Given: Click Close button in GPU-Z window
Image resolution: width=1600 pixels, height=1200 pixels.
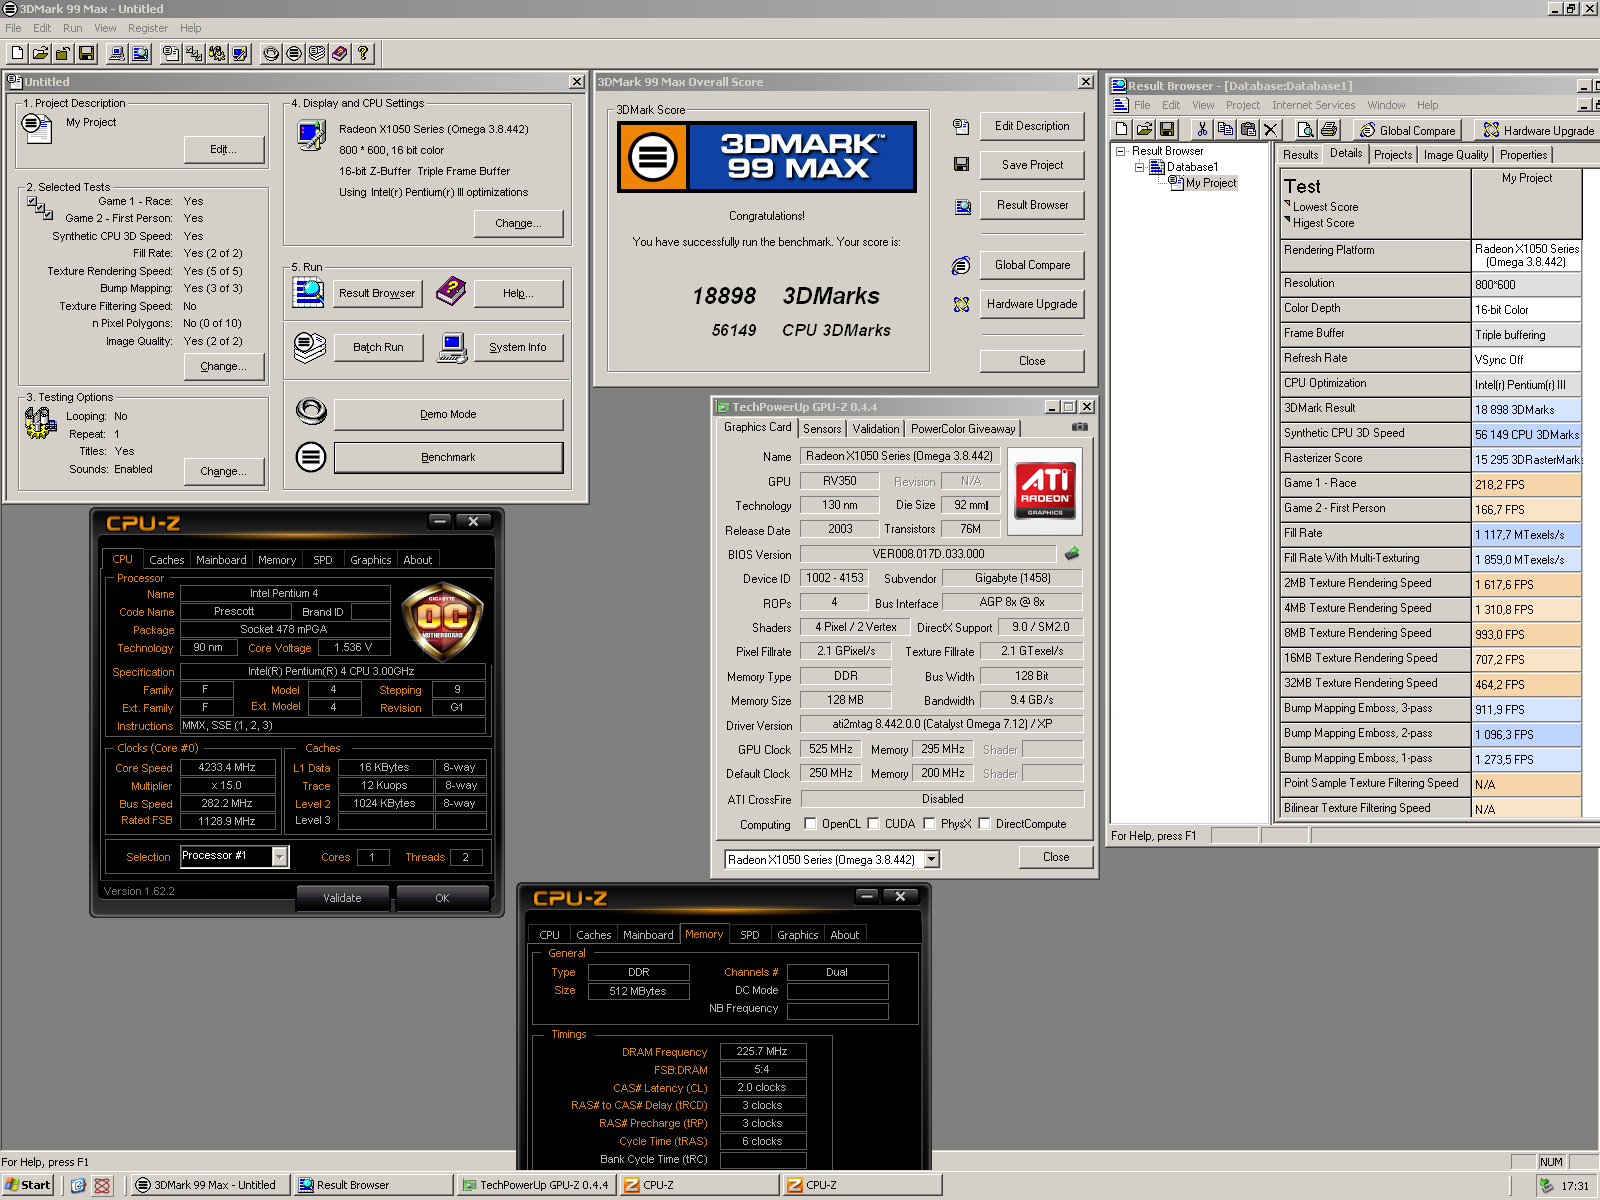Looking at the screenshot, I should coord(1056,857).
